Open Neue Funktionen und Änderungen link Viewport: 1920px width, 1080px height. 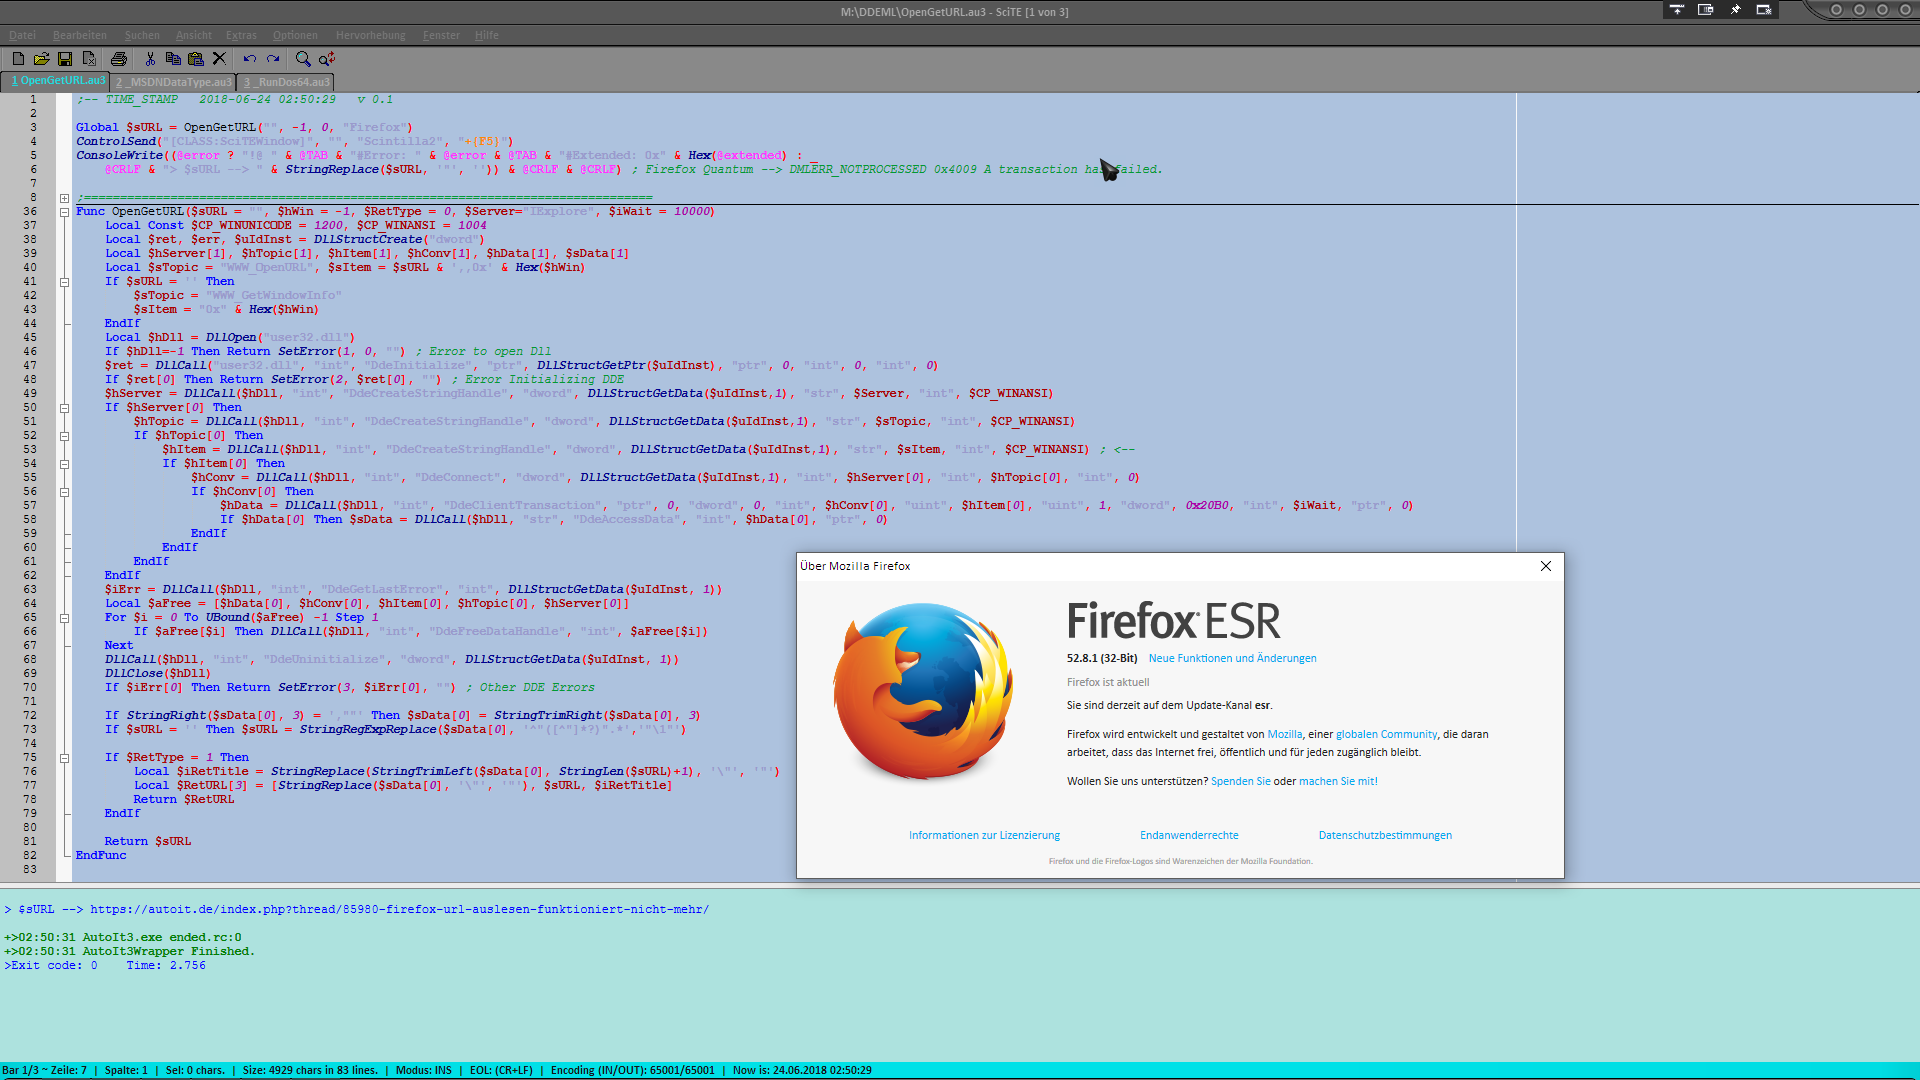[x=1232, y=658]
